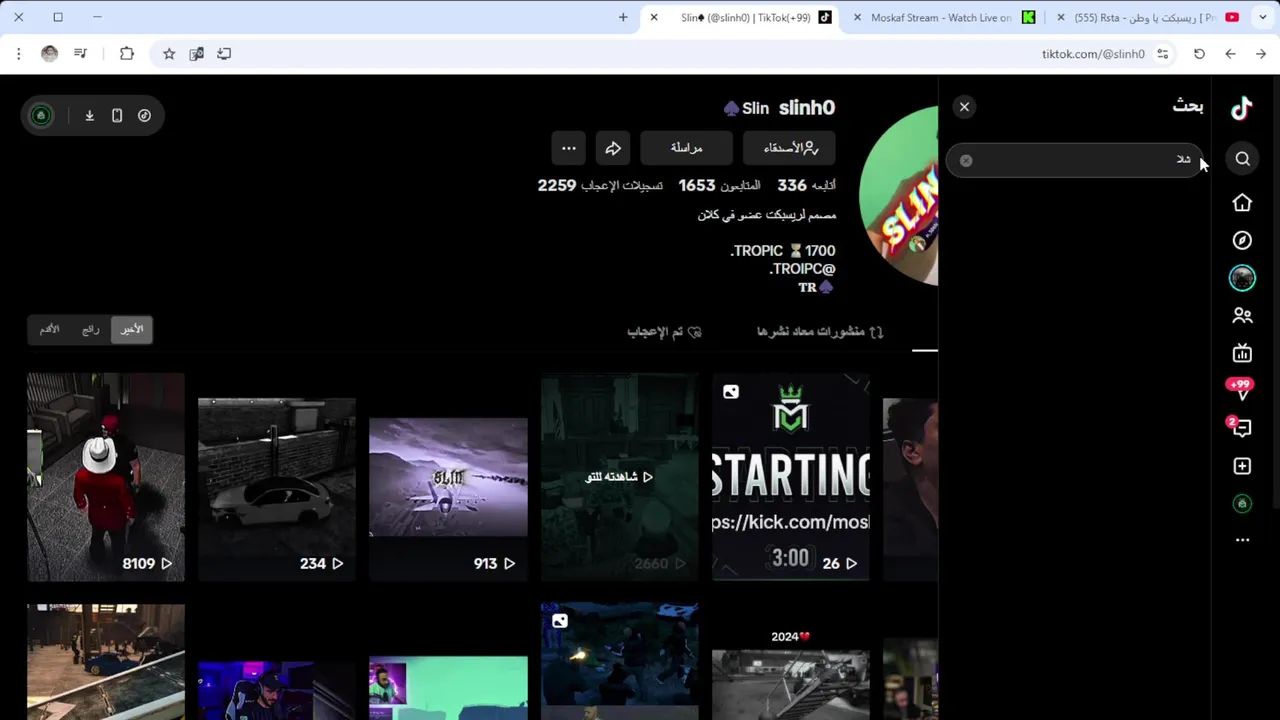
Task: Open site information icon in address bar
Action: (x=1162, y=54)
